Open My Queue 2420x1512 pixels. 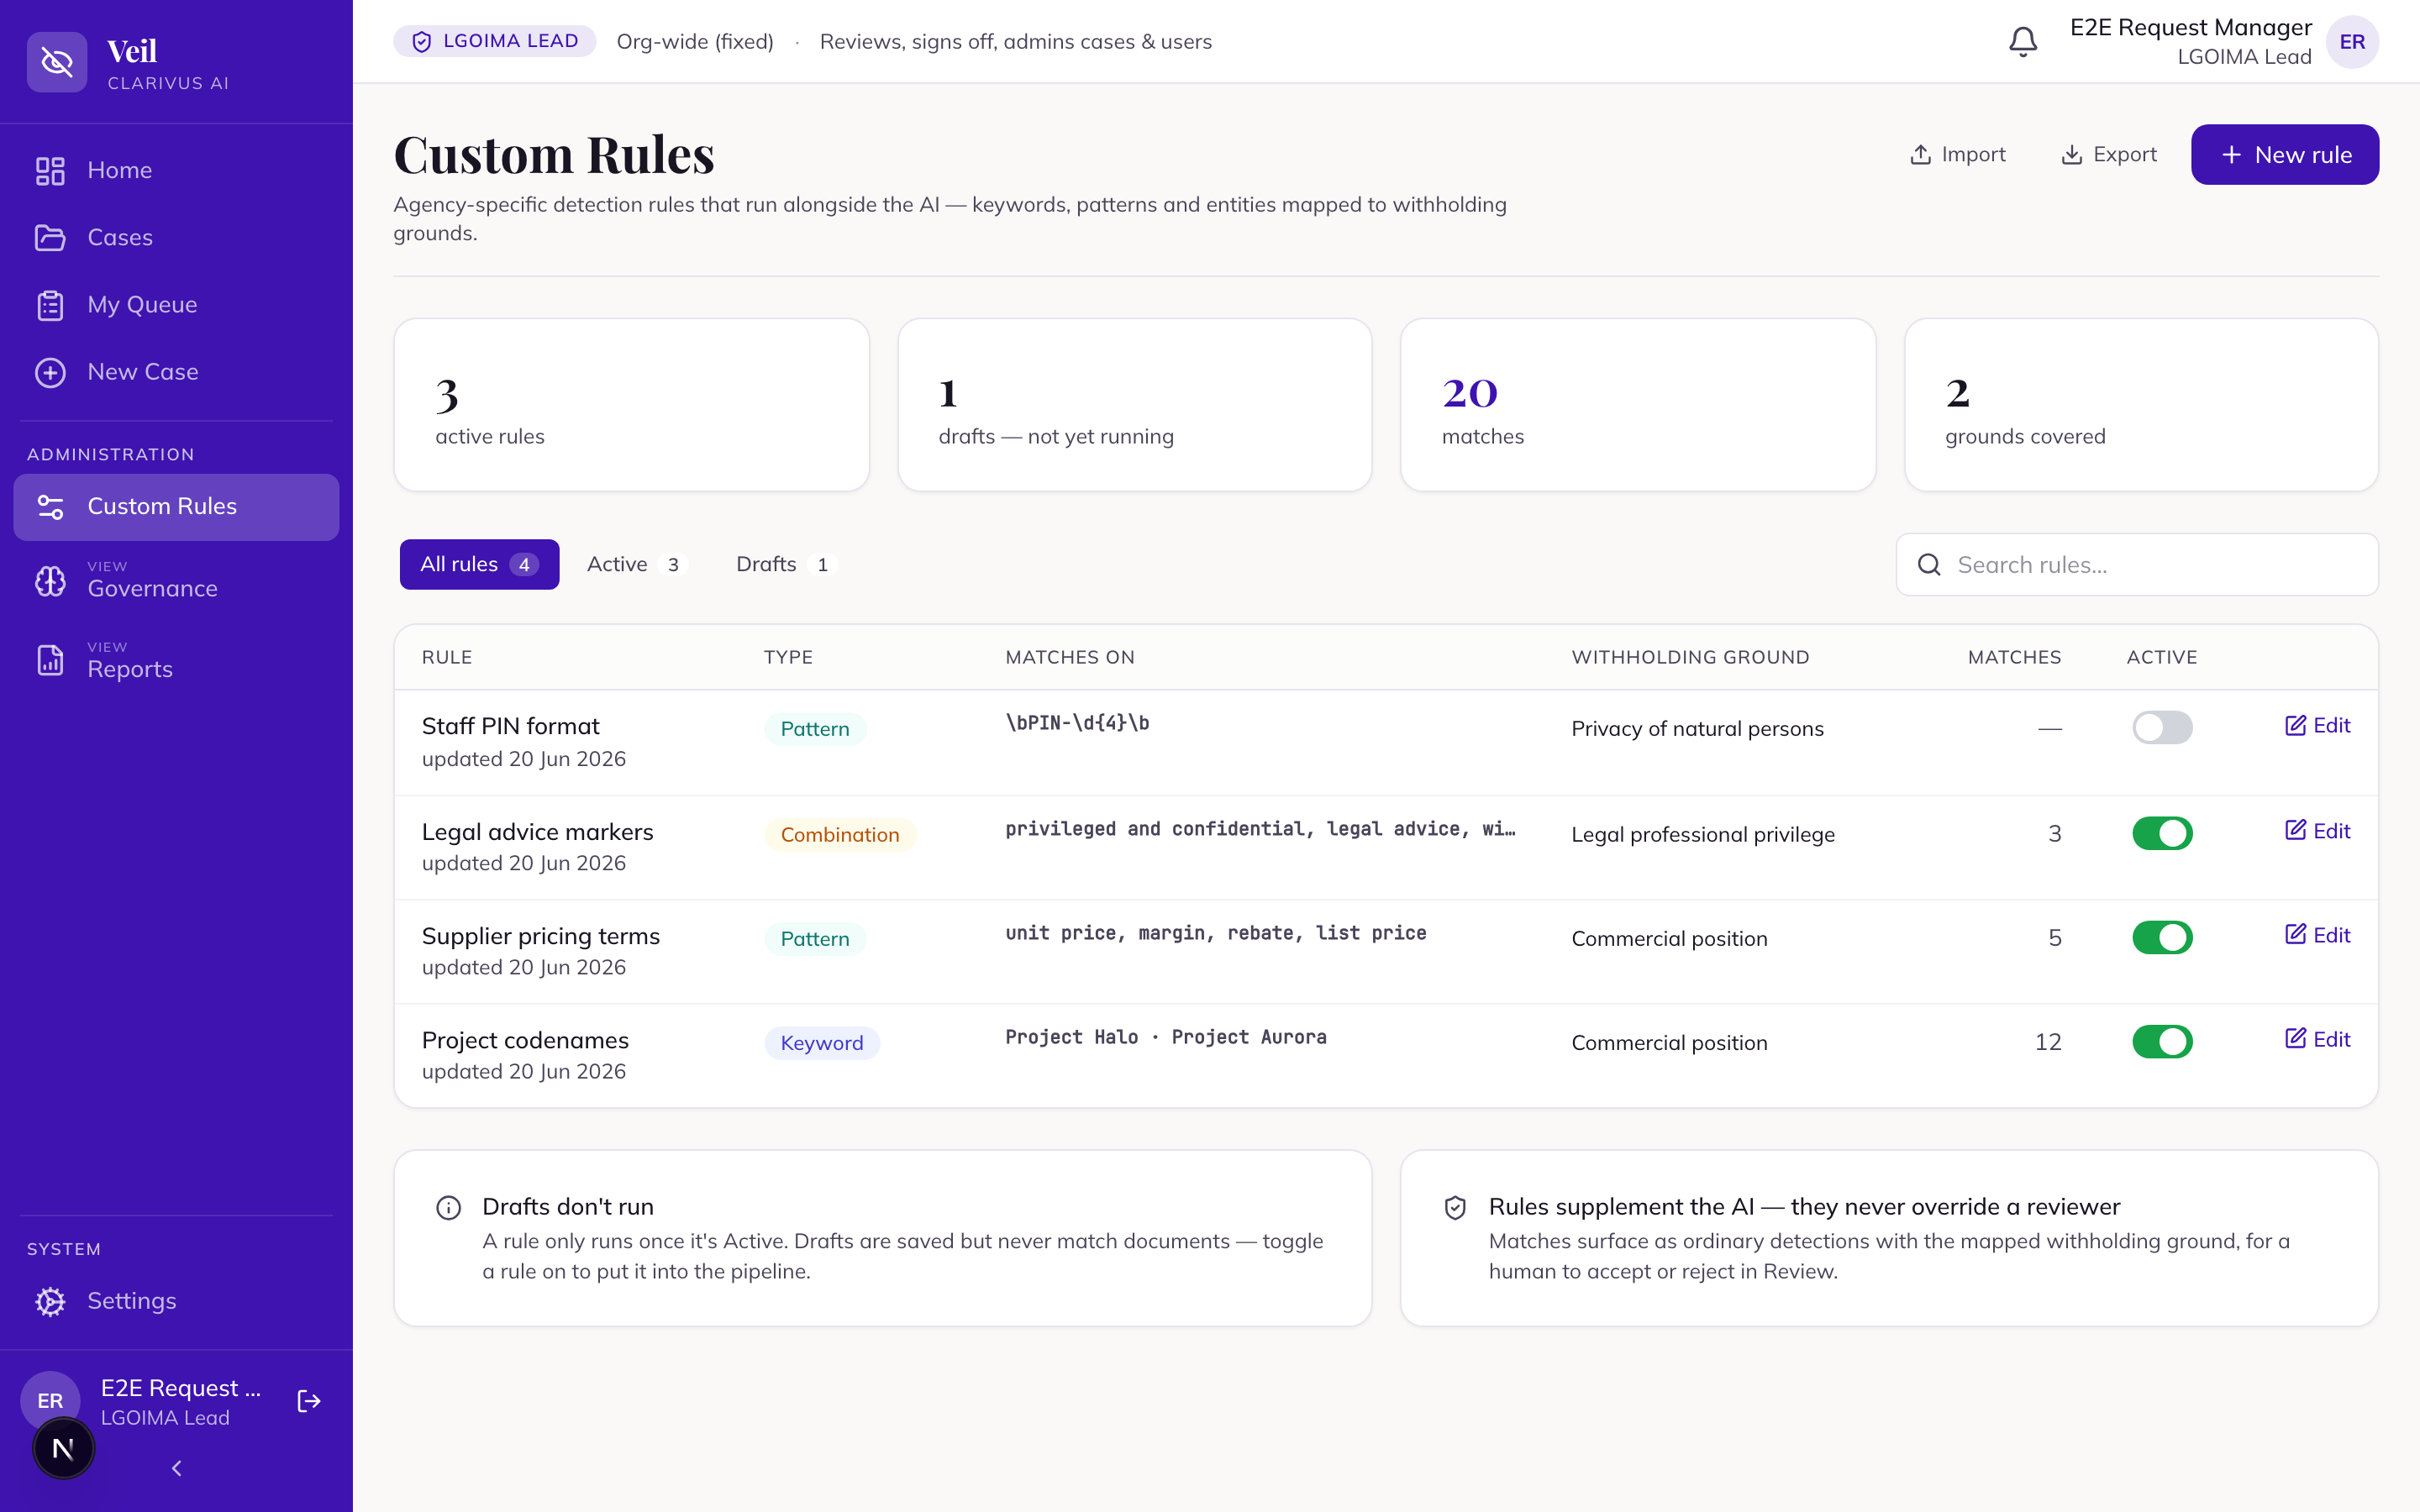176,305
